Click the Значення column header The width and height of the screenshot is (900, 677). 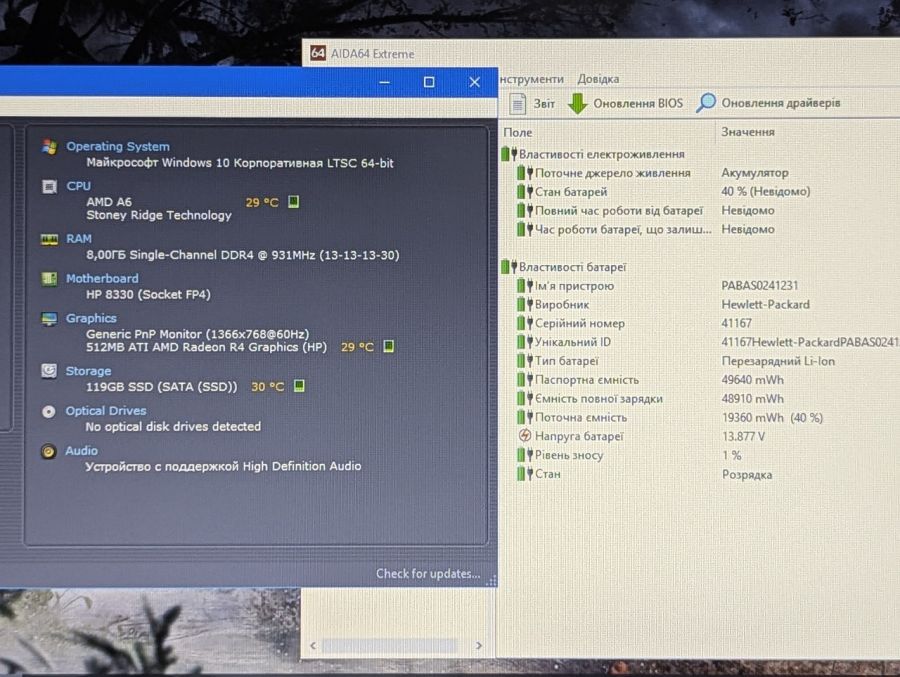(x=747, y=131)
